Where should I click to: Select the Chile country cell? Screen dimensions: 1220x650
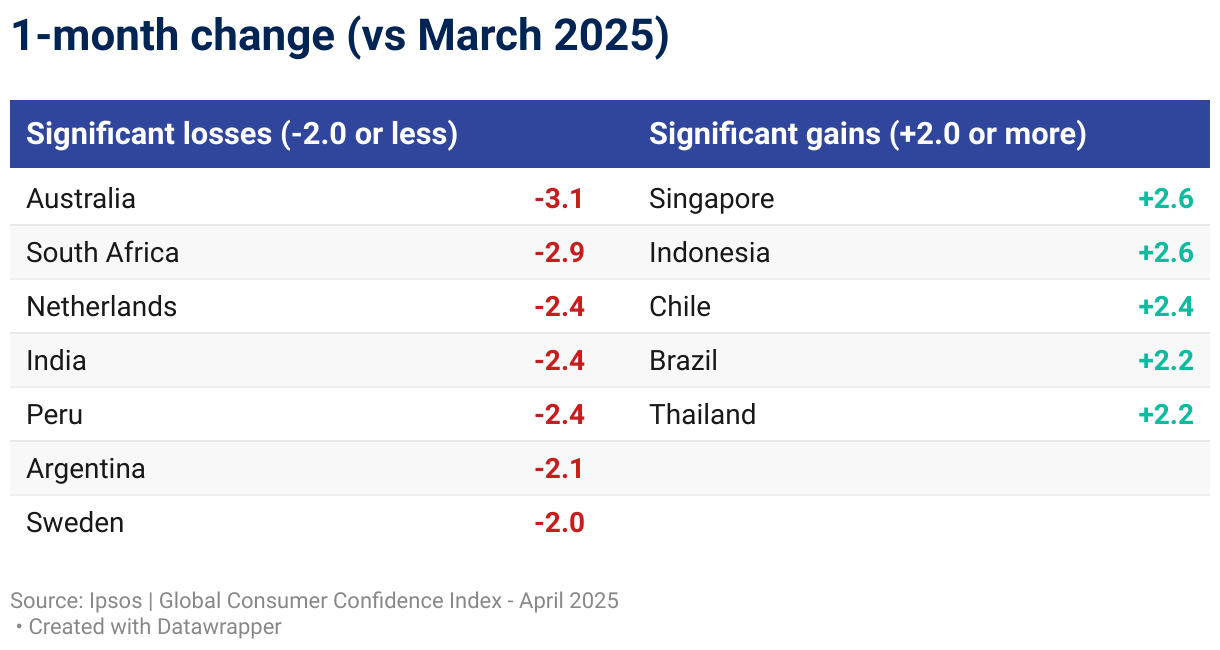tap(680, 307)
